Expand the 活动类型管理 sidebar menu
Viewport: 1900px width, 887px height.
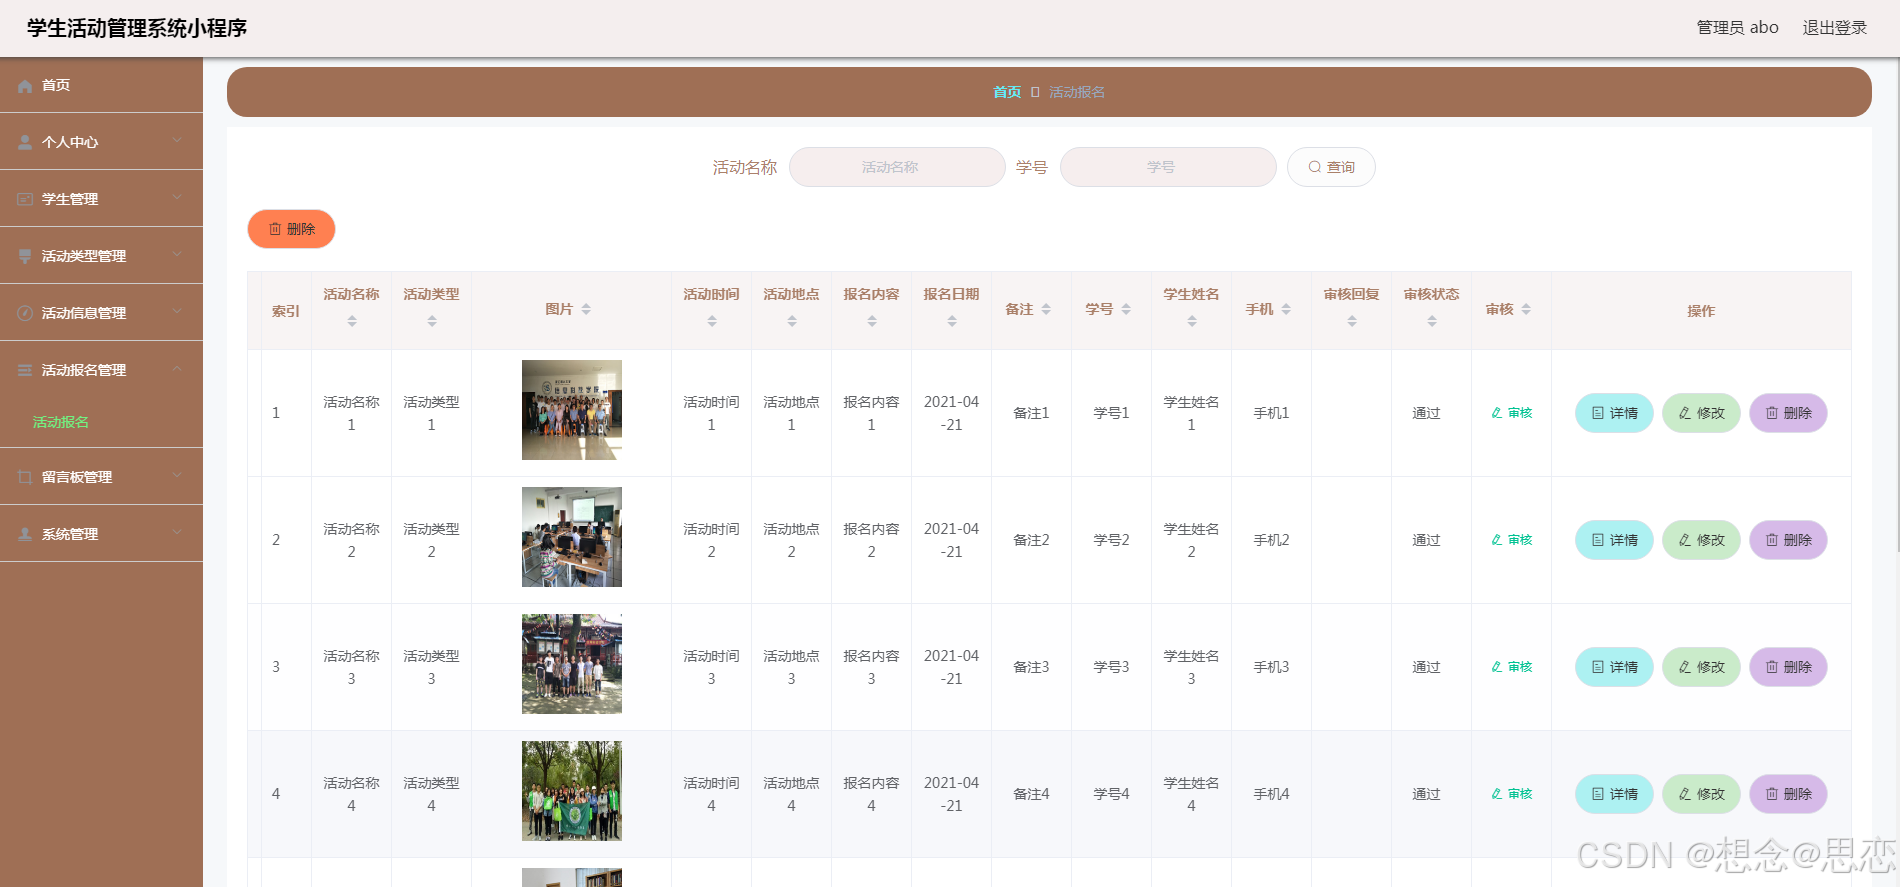[101, 256]
